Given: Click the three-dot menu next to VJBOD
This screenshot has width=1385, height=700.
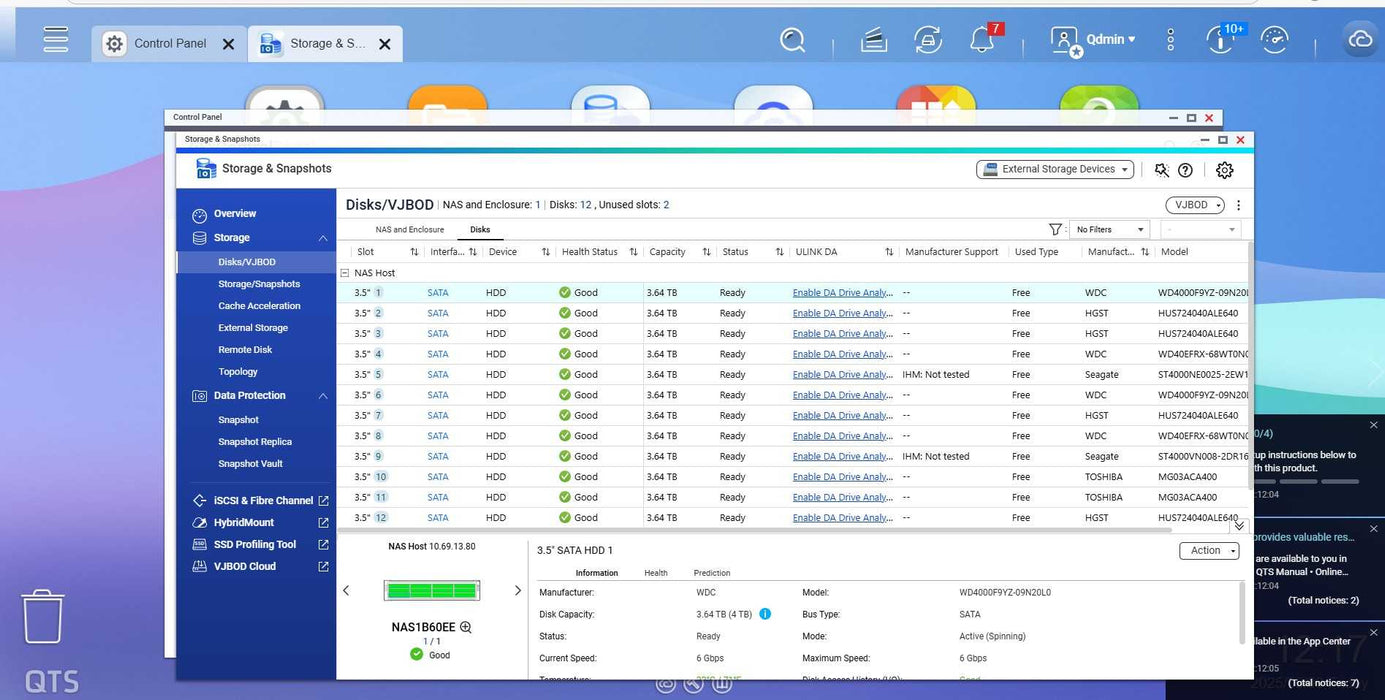Looking at the screenshot, I should click(1238, 205).
